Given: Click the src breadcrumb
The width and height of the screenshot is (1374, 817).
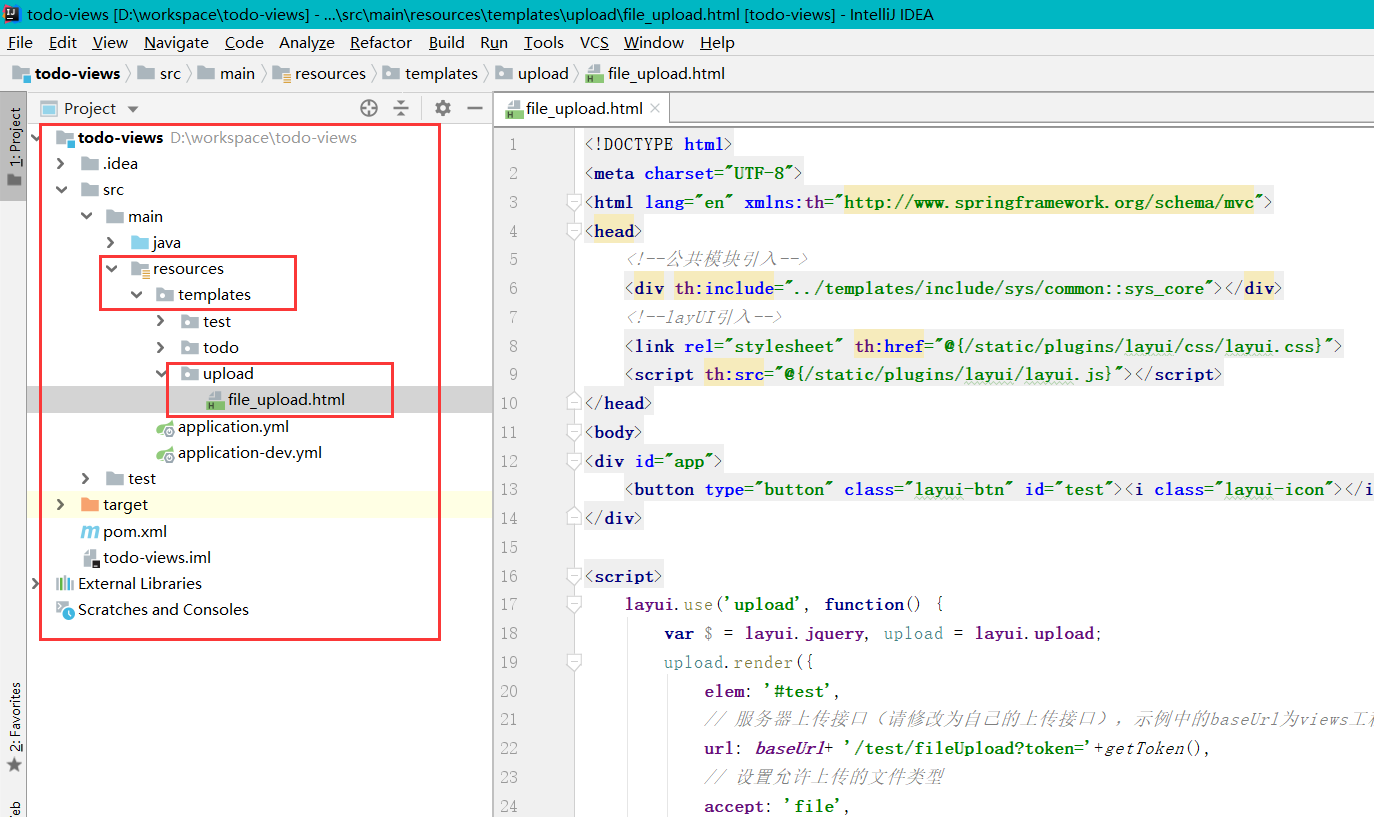Looking at the screenshot, I should click(160, 73).
